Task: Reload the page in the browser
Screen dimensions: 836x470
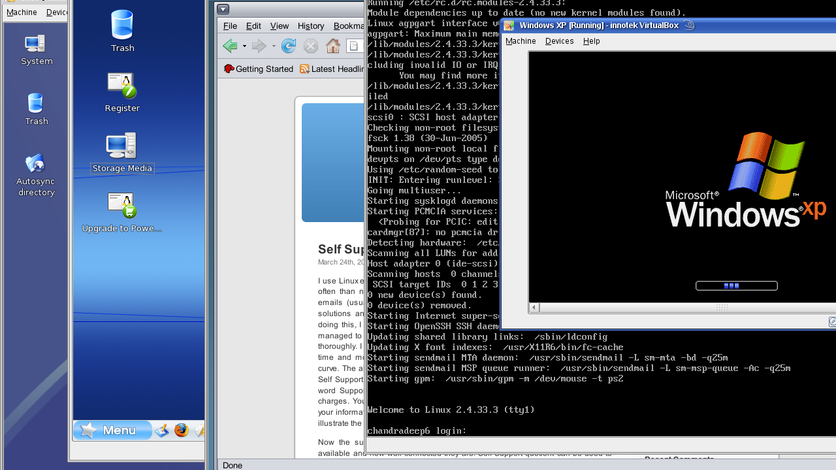Action: 288,46
